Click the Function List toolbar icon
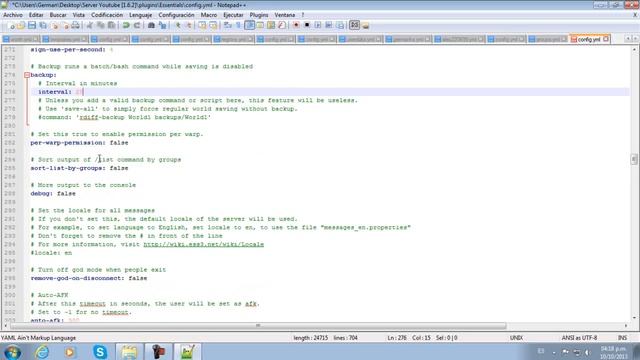 point(282,25)
